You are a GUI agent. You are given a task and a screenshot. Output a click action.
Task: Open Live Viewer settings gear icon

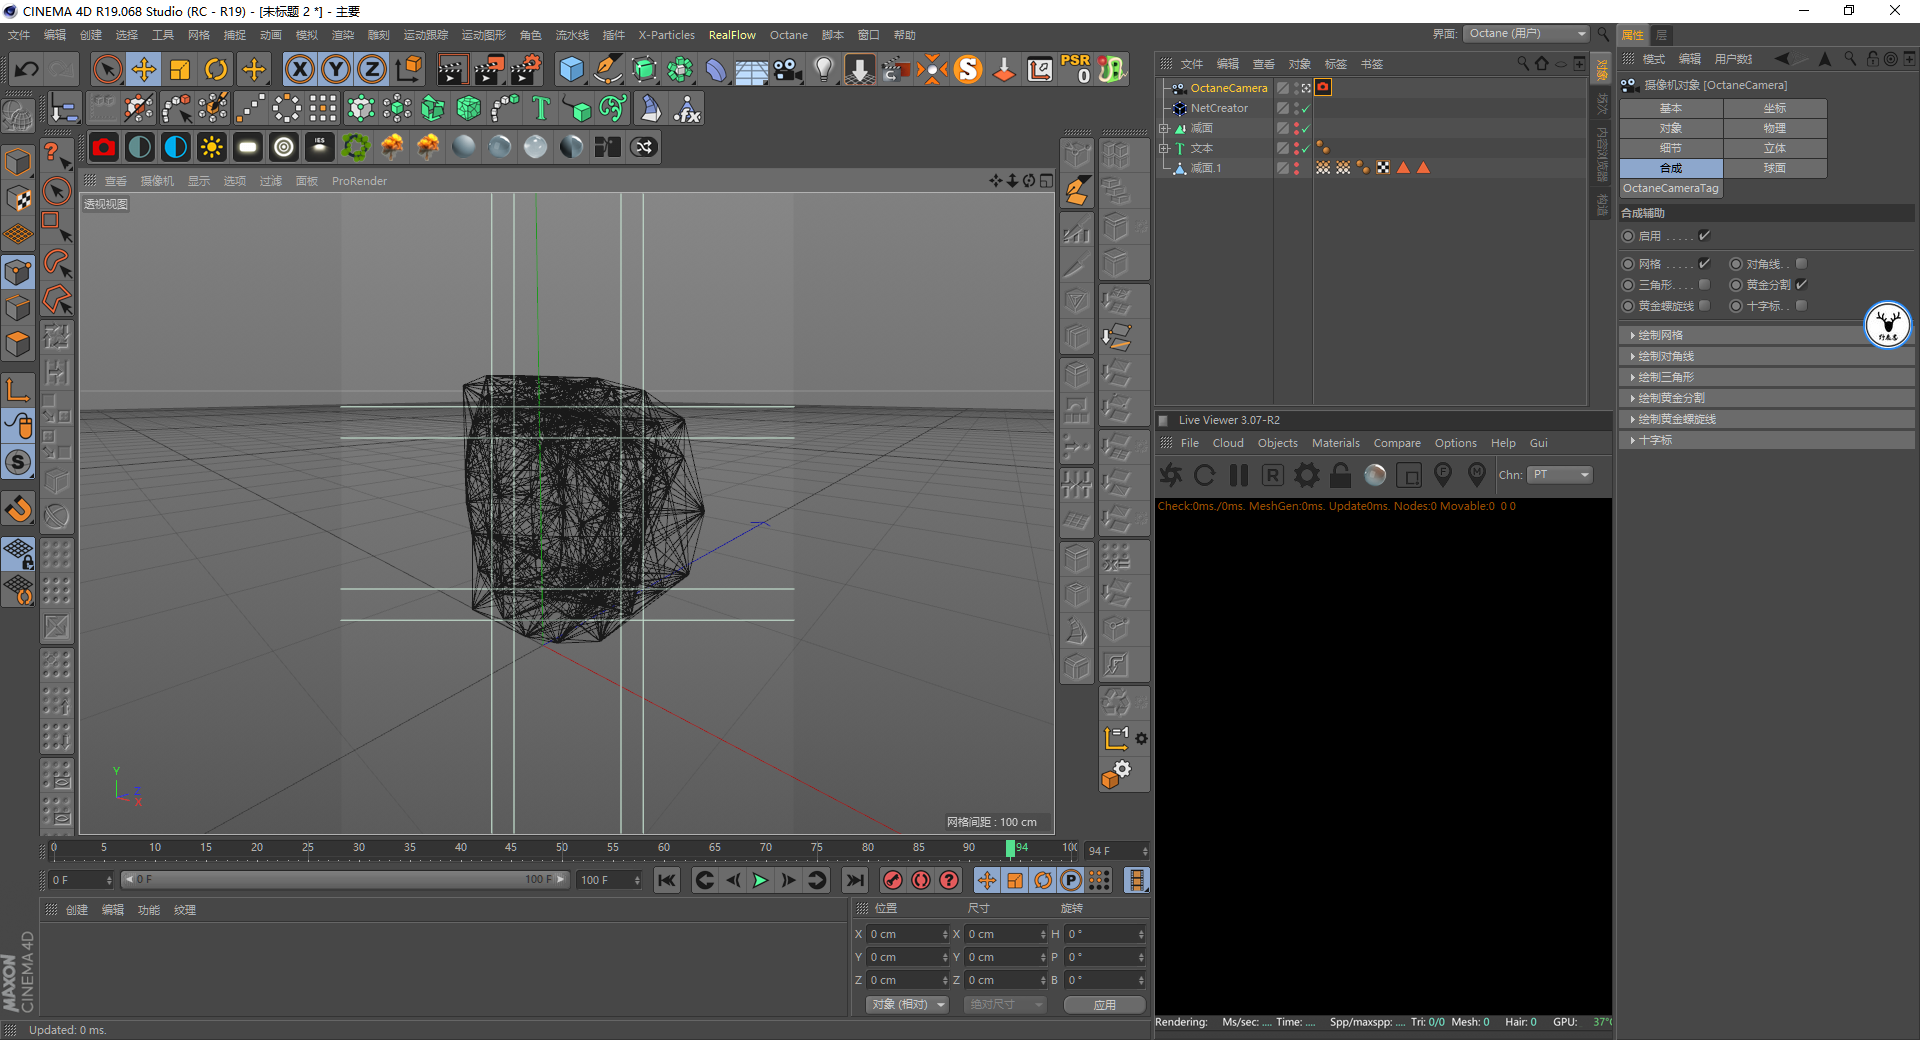click(x=1306, y=475)
